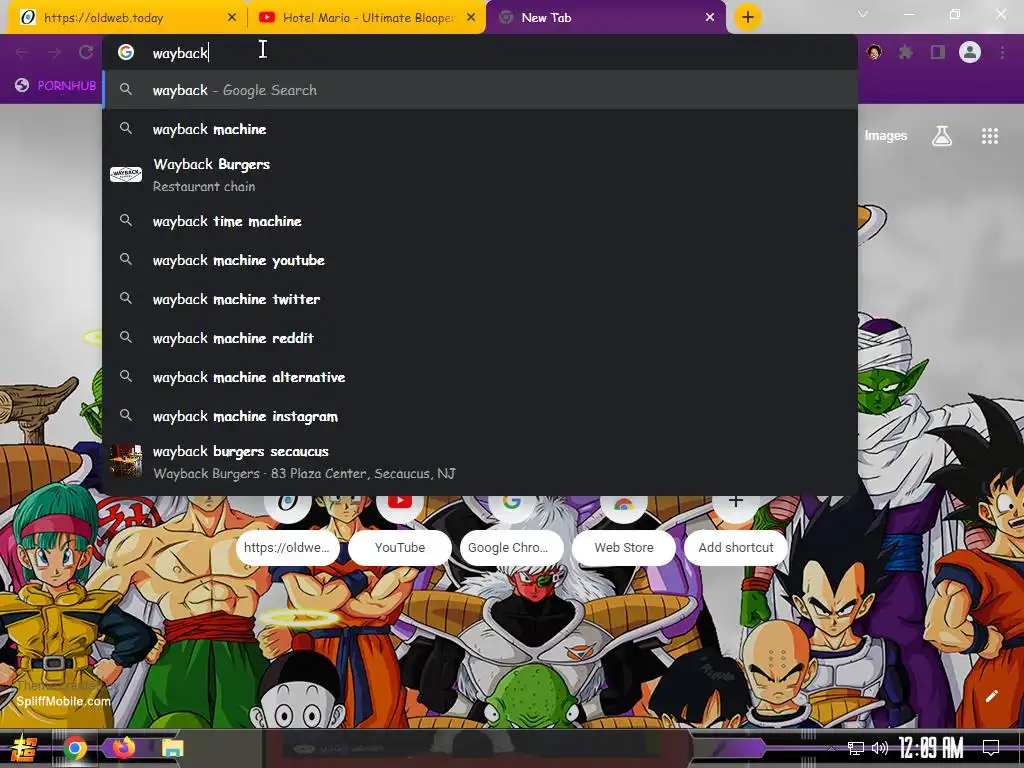Click the Google logo icon in address bar
The width and height of the screenshot is (1024, 768).
pyautogui.click(x=126, y=52)
